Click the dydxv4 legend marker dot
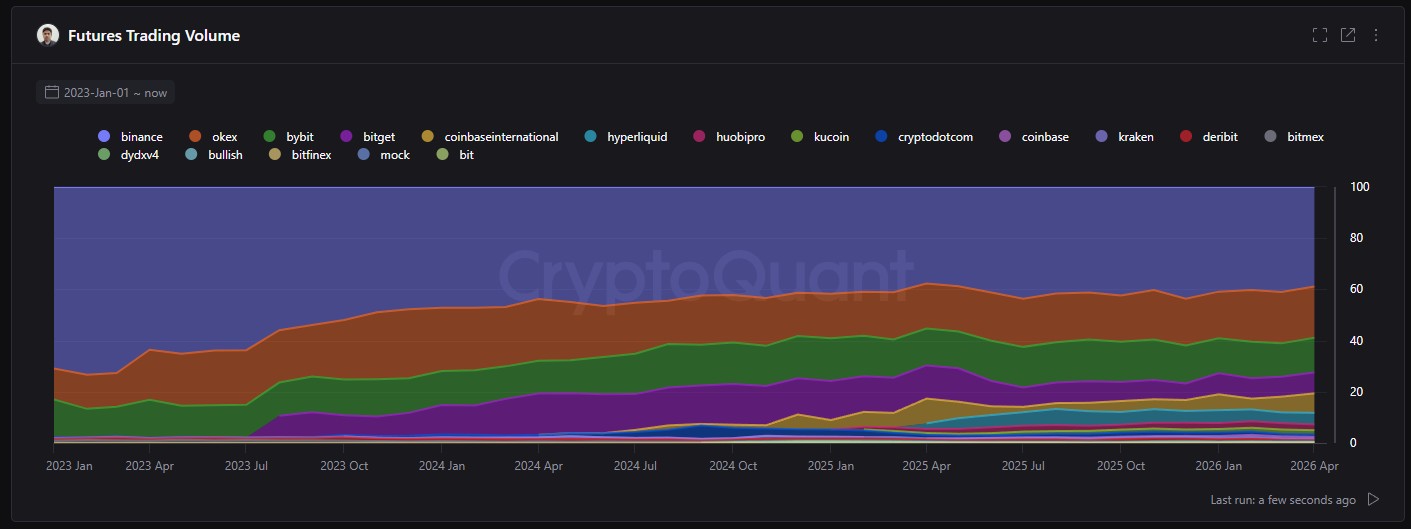The height and width of the screenshot is (529, 1411). pyautogui.click(x=104, y=155)
